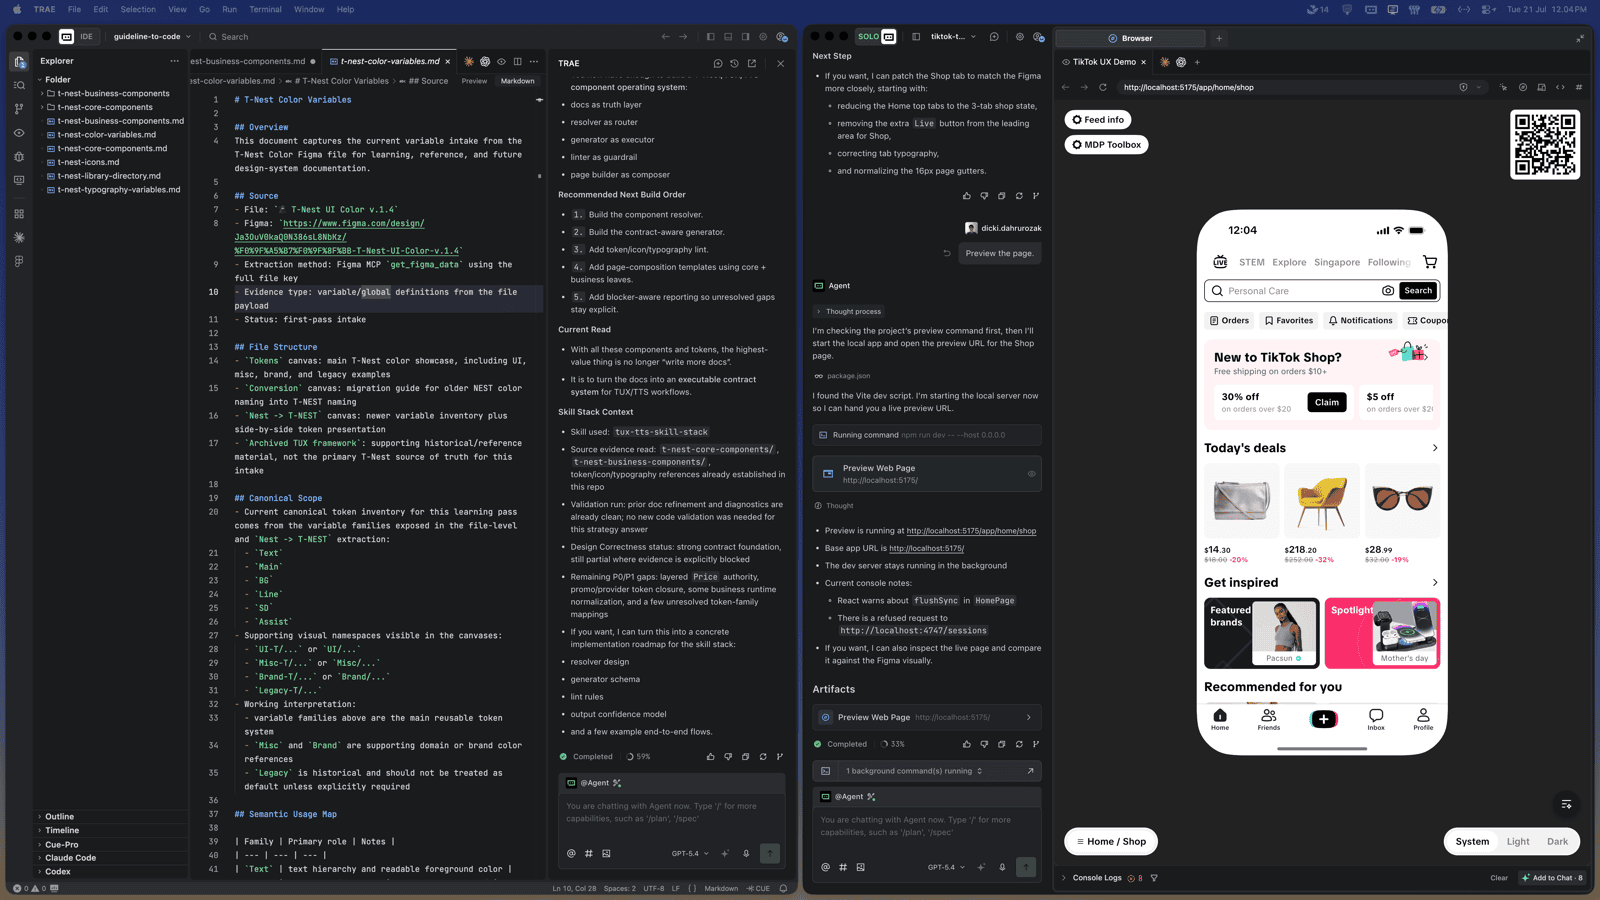Select the Explore tab in TikTok preview
Viewport: 1600px width, 900px height.
pyautogui.click(x=1289, y=262)
